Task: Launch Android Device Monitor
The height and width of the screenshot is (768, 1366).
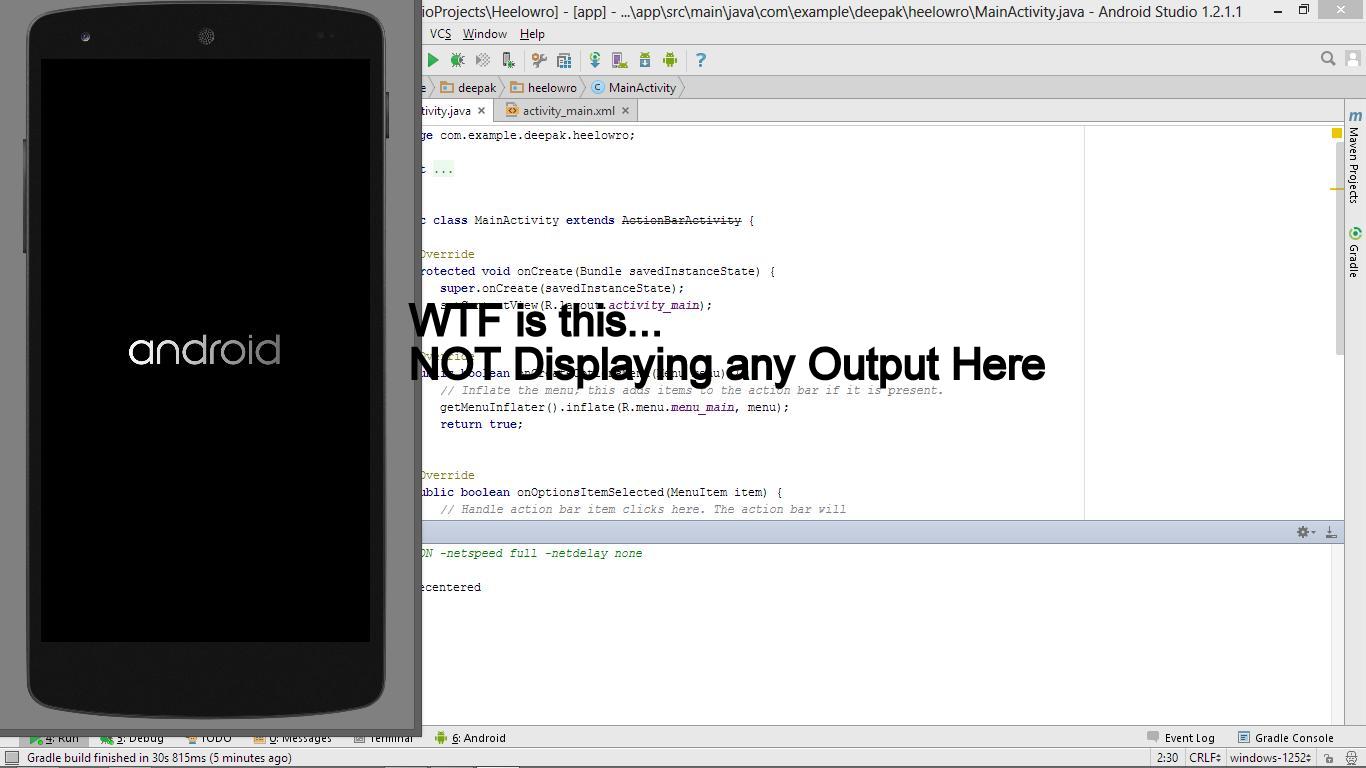Action: pos(670,60)
